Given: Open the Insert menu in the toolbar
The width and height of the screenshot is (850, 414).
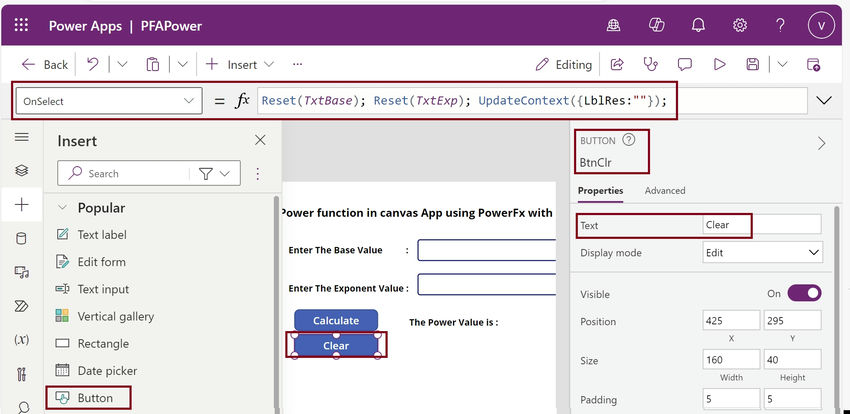Looking at the screenshot, I should 240,64.
